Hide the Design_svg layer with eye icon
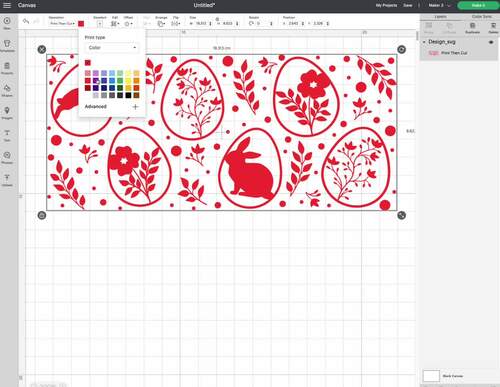The height and width of the screenshot is (387, 500). pyautogui.click(x=491, y=42)
